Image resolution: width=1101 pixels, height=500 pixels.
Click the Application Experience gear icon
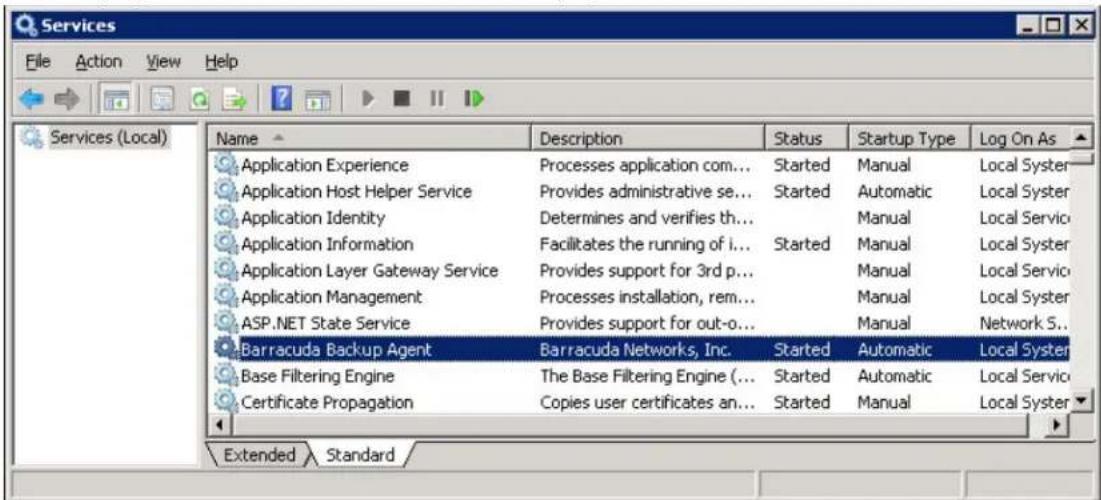(225, 165)
